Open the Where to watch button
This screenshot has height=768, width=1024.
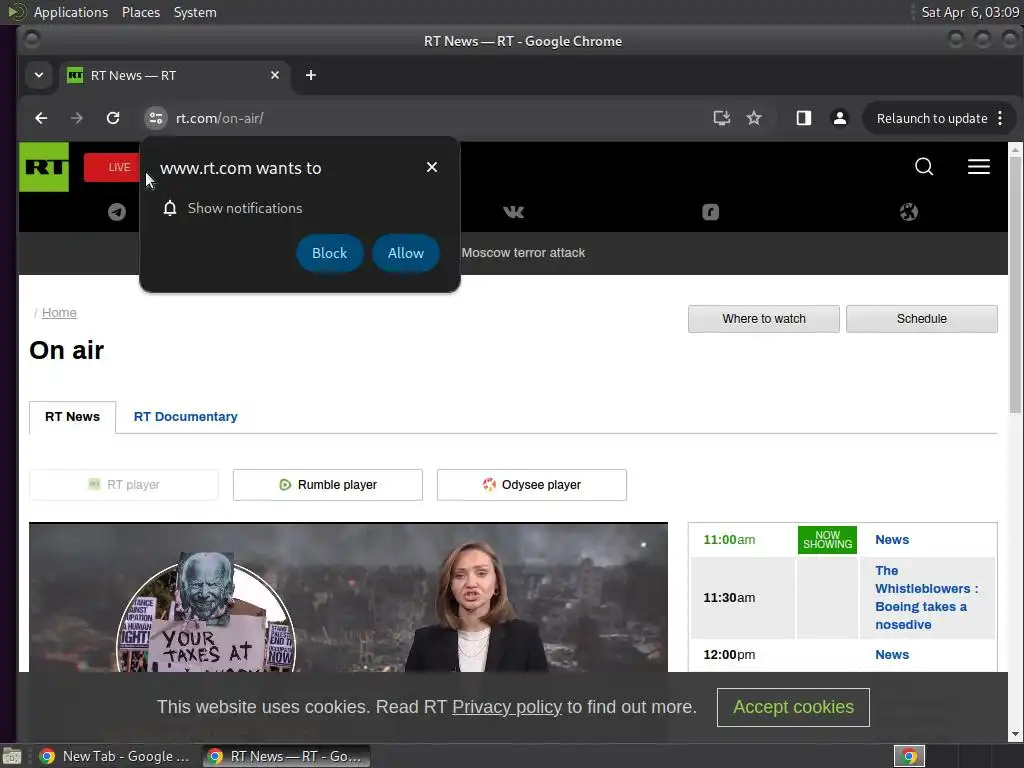[763, 319]
